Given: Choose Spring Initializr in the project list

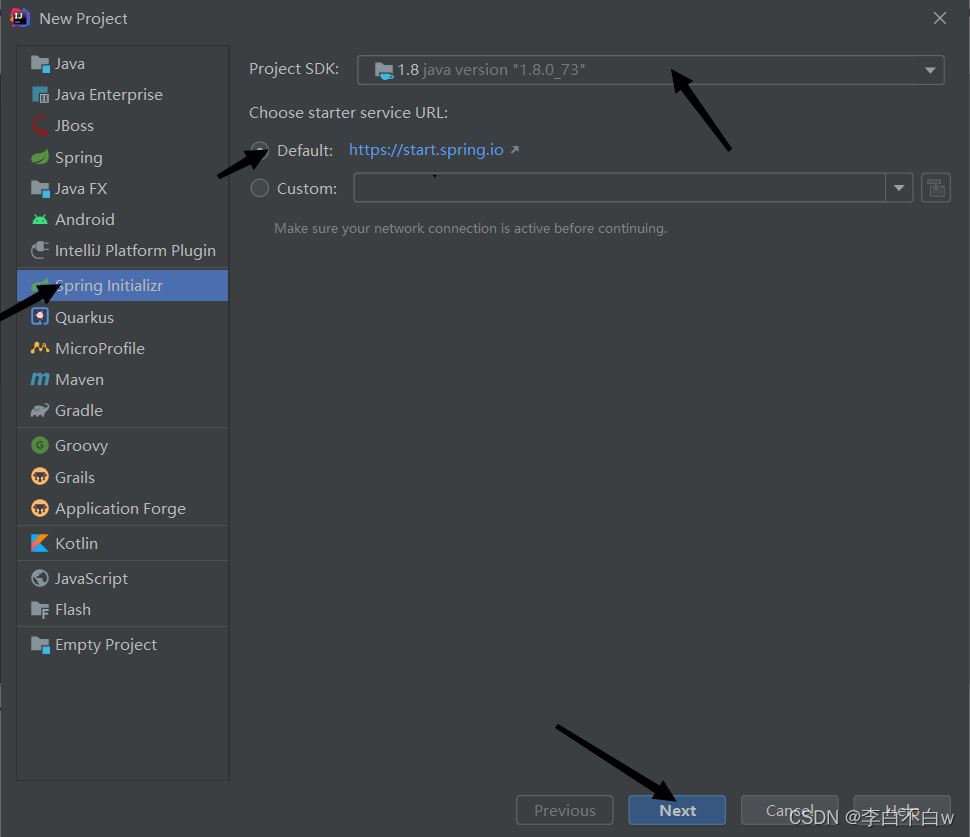Looking at the screenshot, I should [x=122, y=285].
